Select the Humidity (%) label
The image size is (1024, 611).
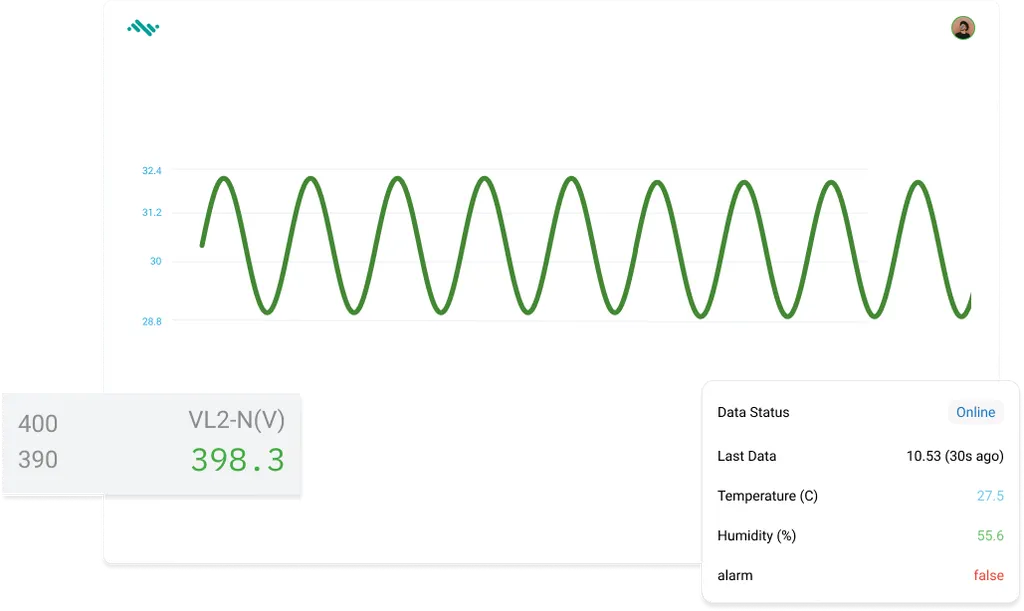pyautogui.click(x=756, y=536)
